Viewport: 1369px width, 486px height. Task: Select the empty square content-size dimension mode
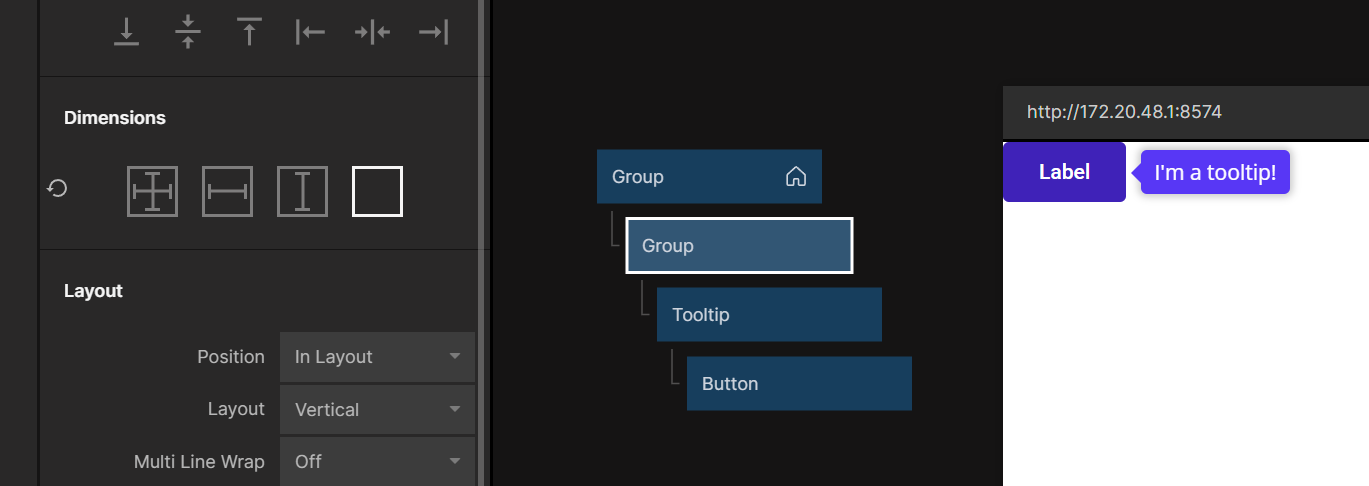377,191
